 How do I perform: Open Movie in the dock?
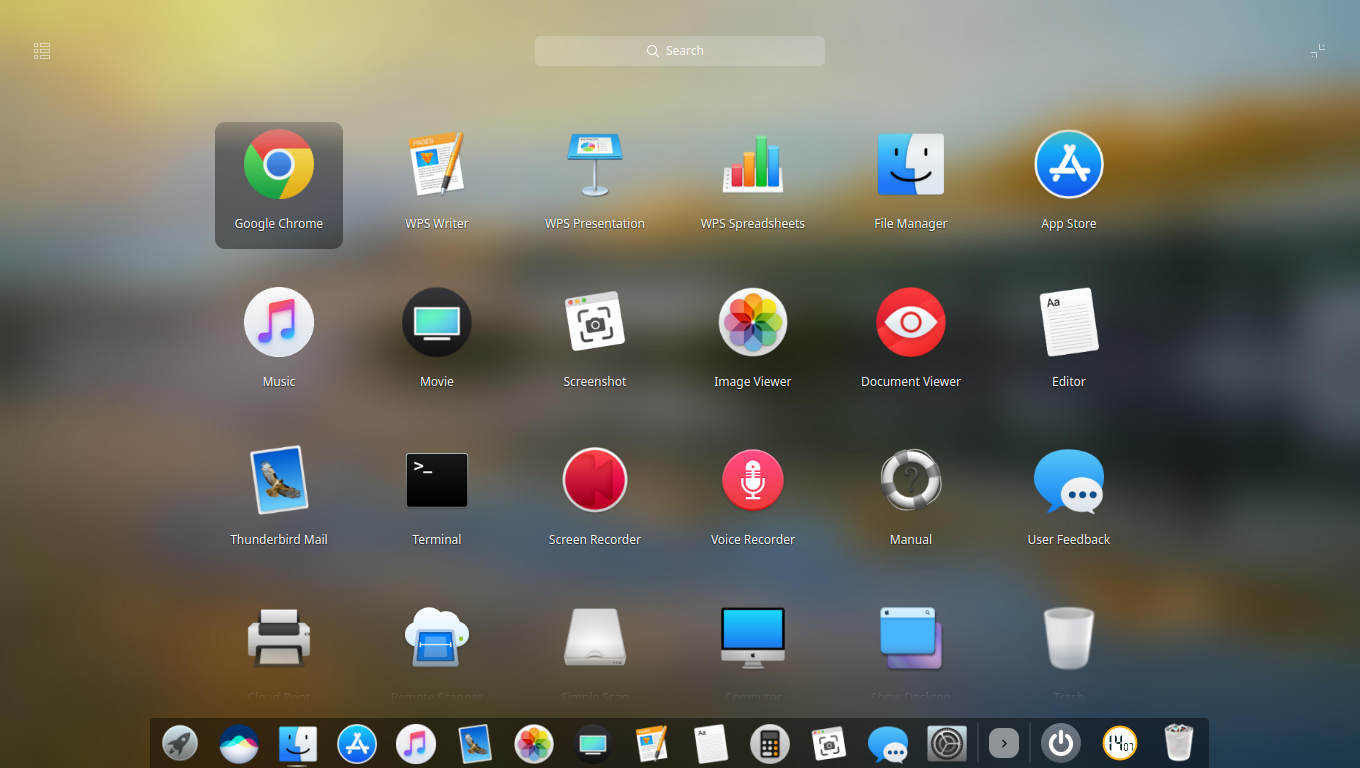[593, 744]
